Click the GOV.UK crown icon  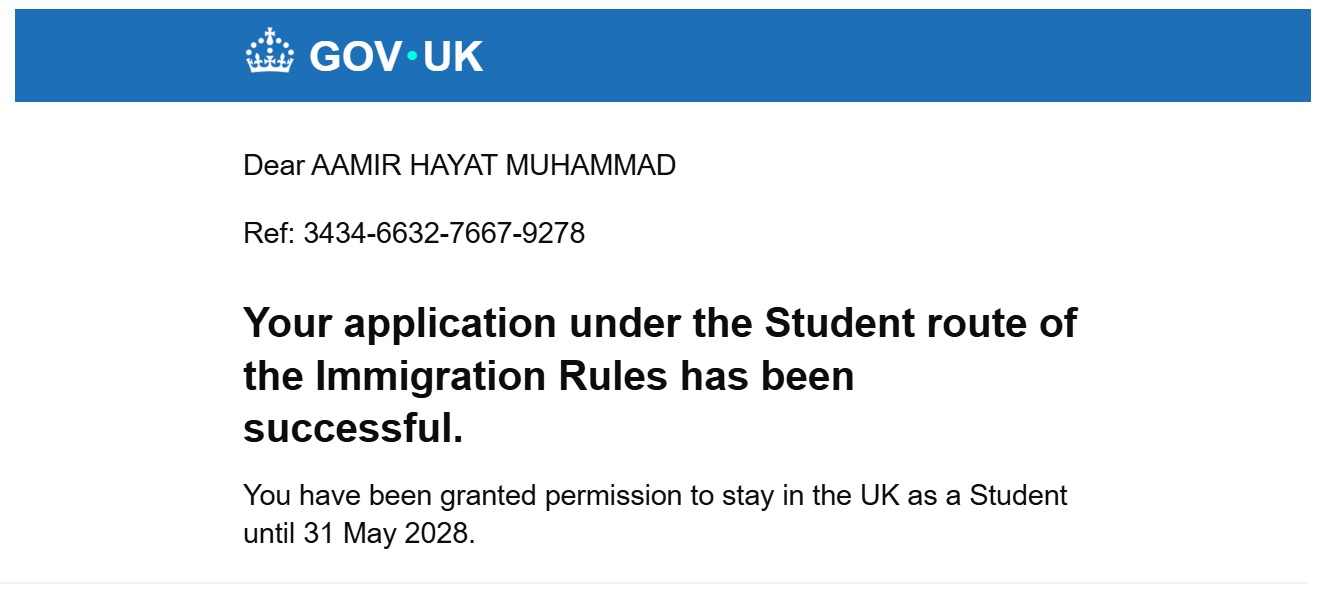click(x=270, y=52)
